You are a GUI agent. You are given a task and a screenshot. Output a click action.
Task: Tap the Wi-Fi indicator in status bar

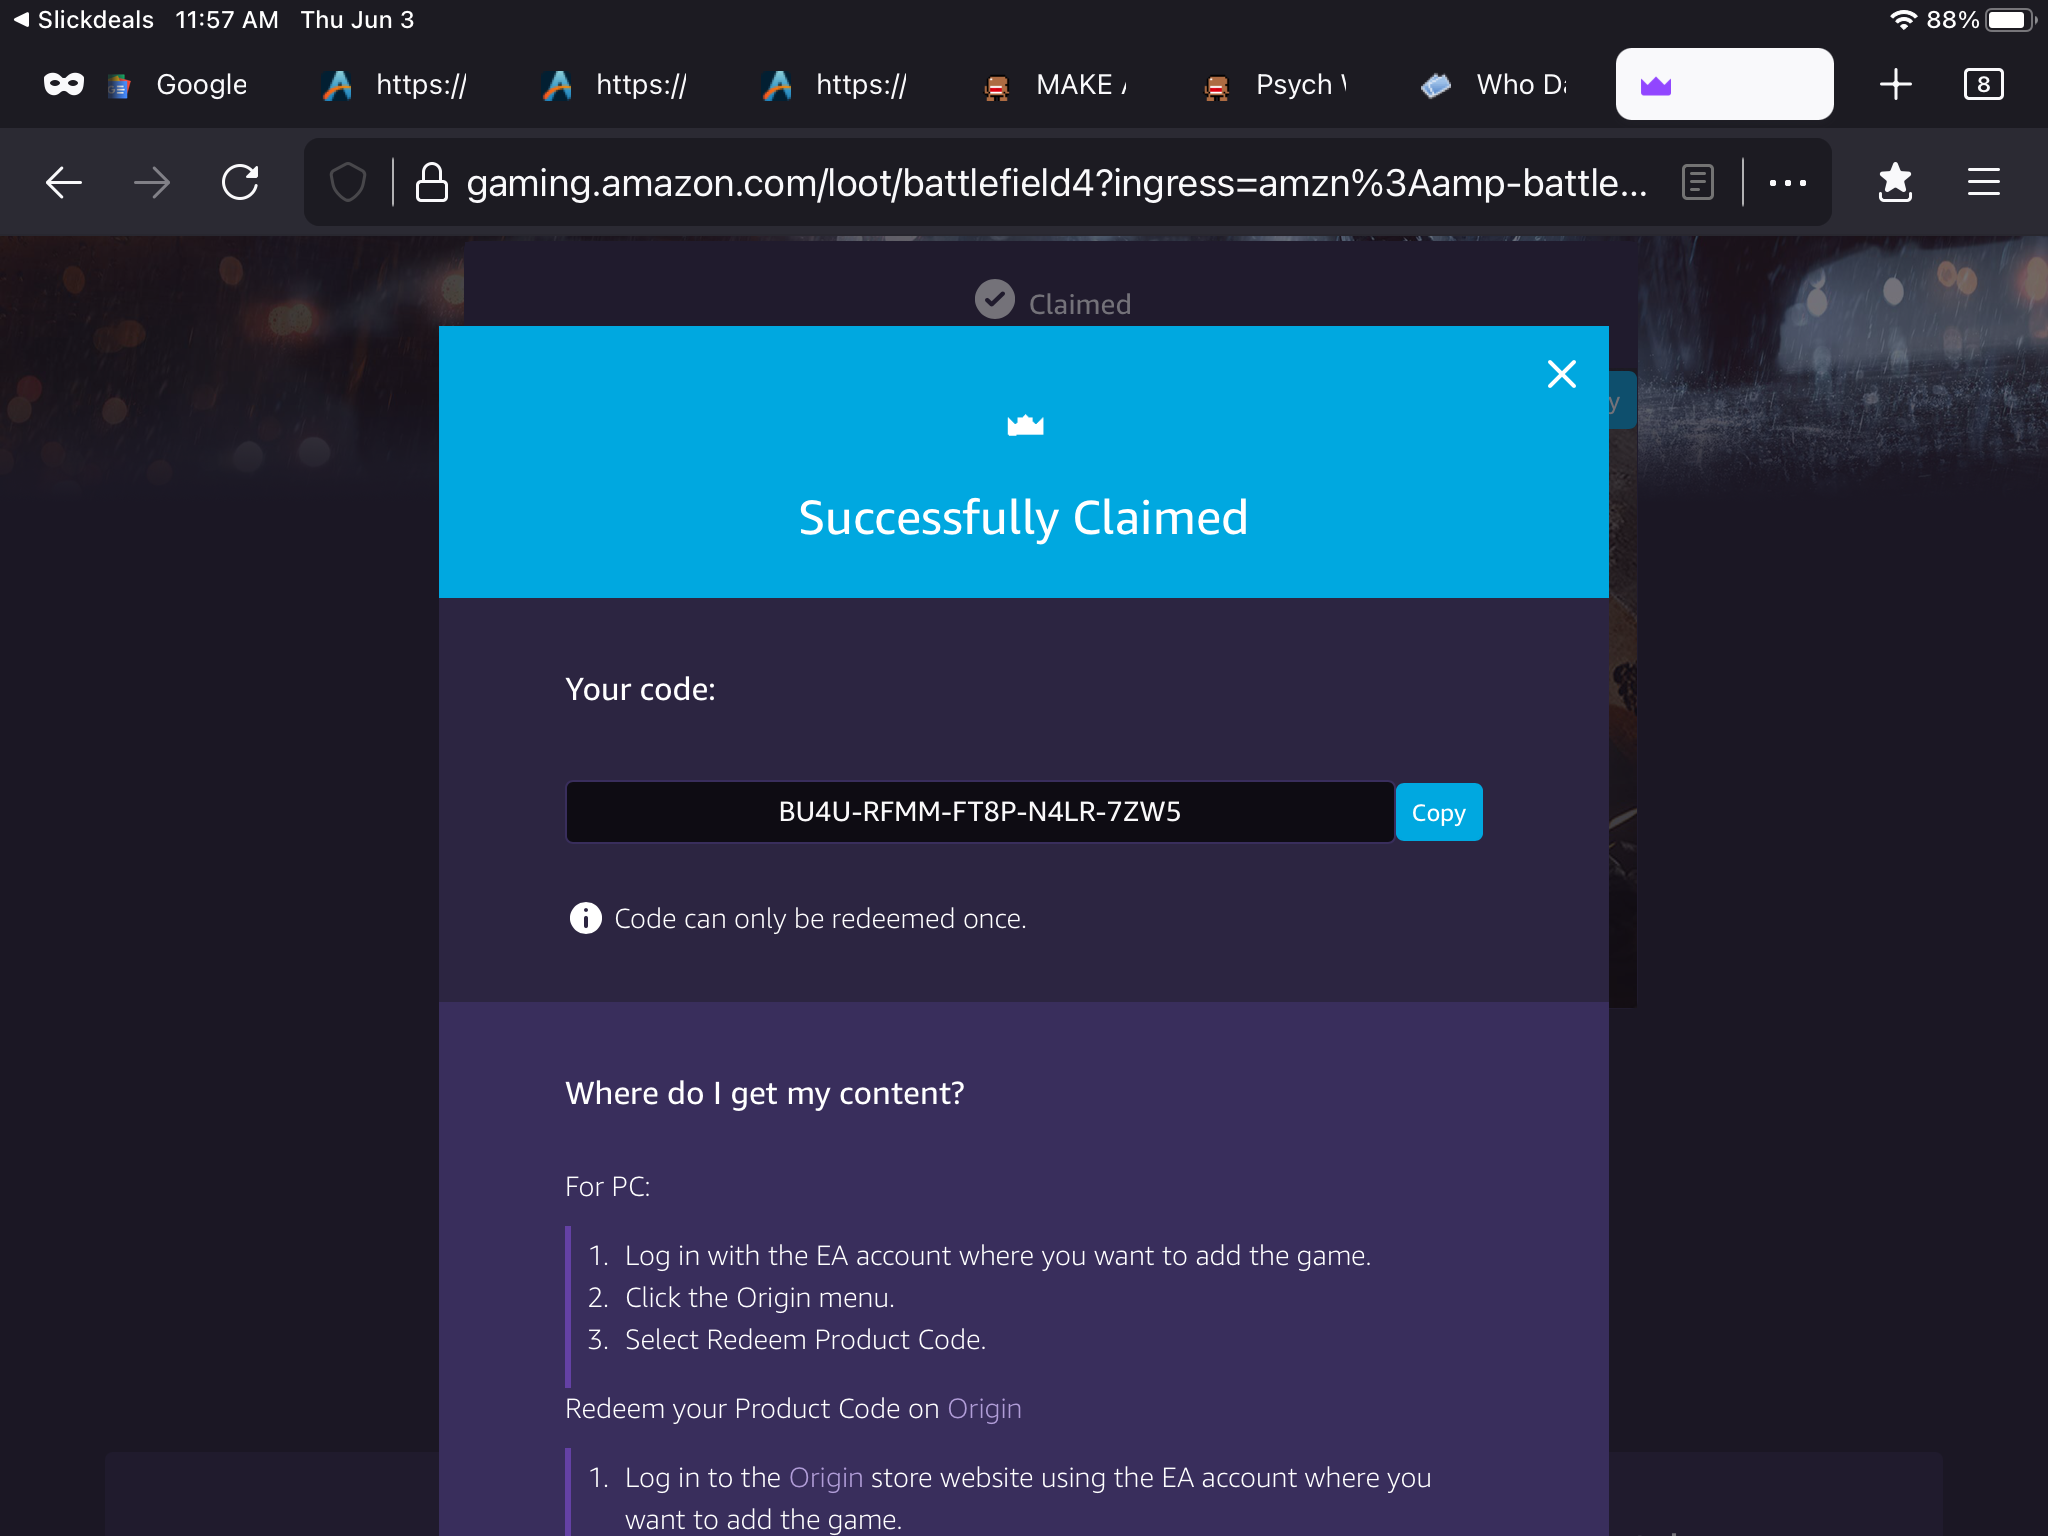(1902, 20)
